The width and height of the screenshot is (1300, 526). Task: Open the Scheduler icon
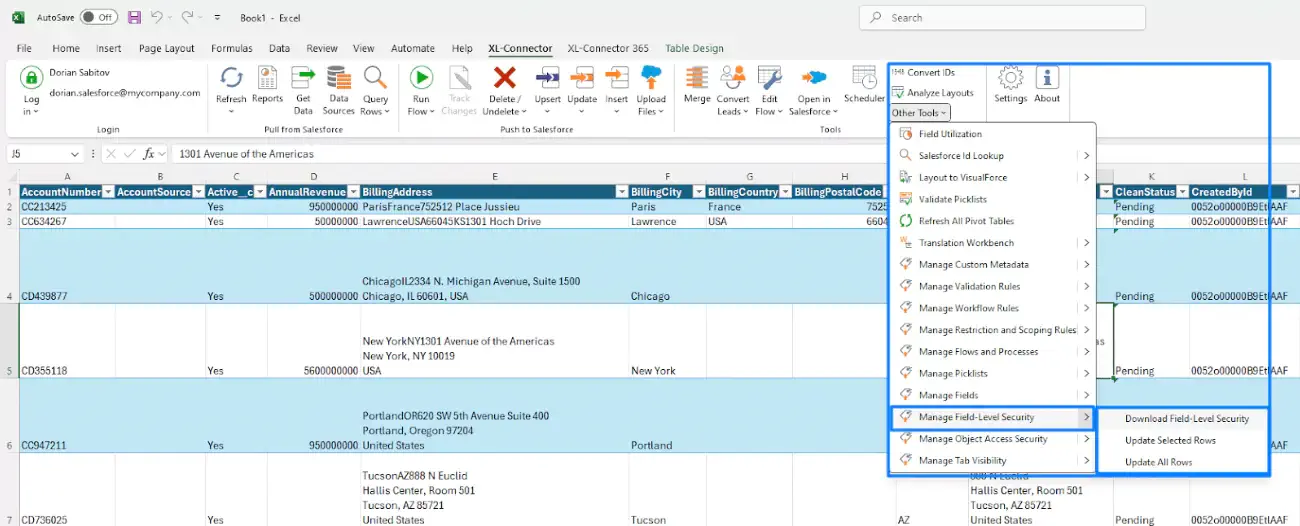[x=864, y=78]
